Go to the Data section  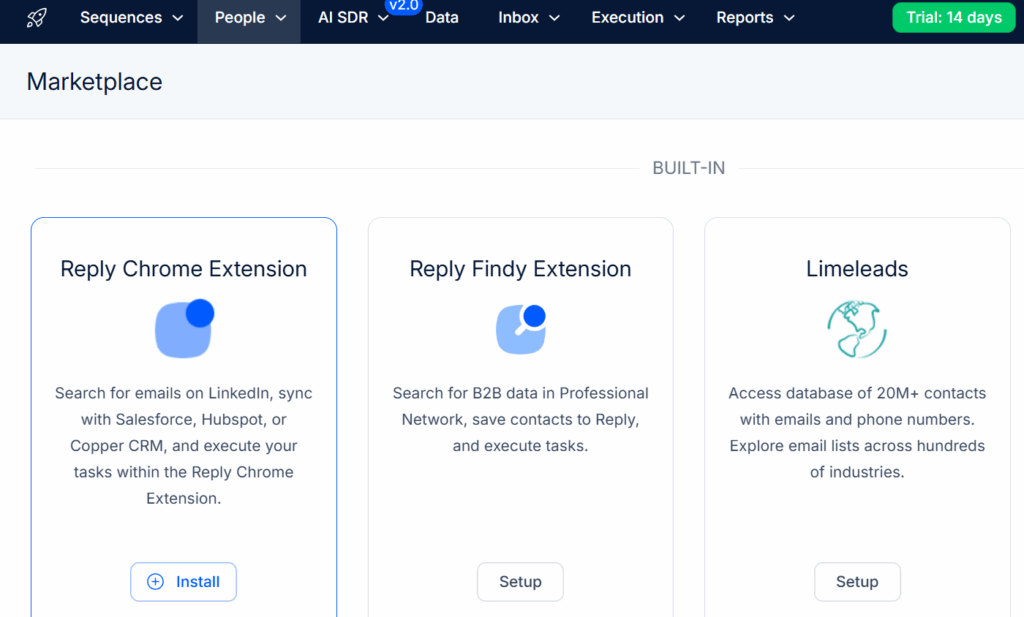tap(442, 18)
